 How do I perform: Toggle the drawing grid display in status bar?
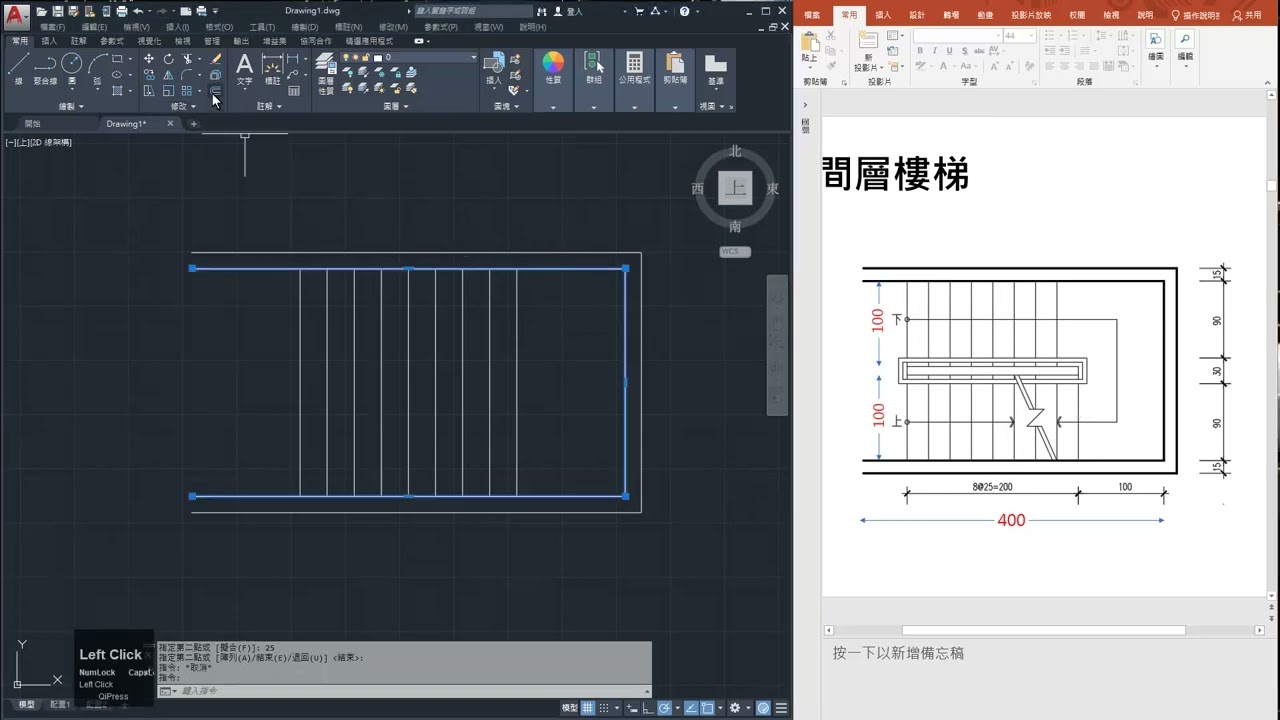tap(589, 708)
